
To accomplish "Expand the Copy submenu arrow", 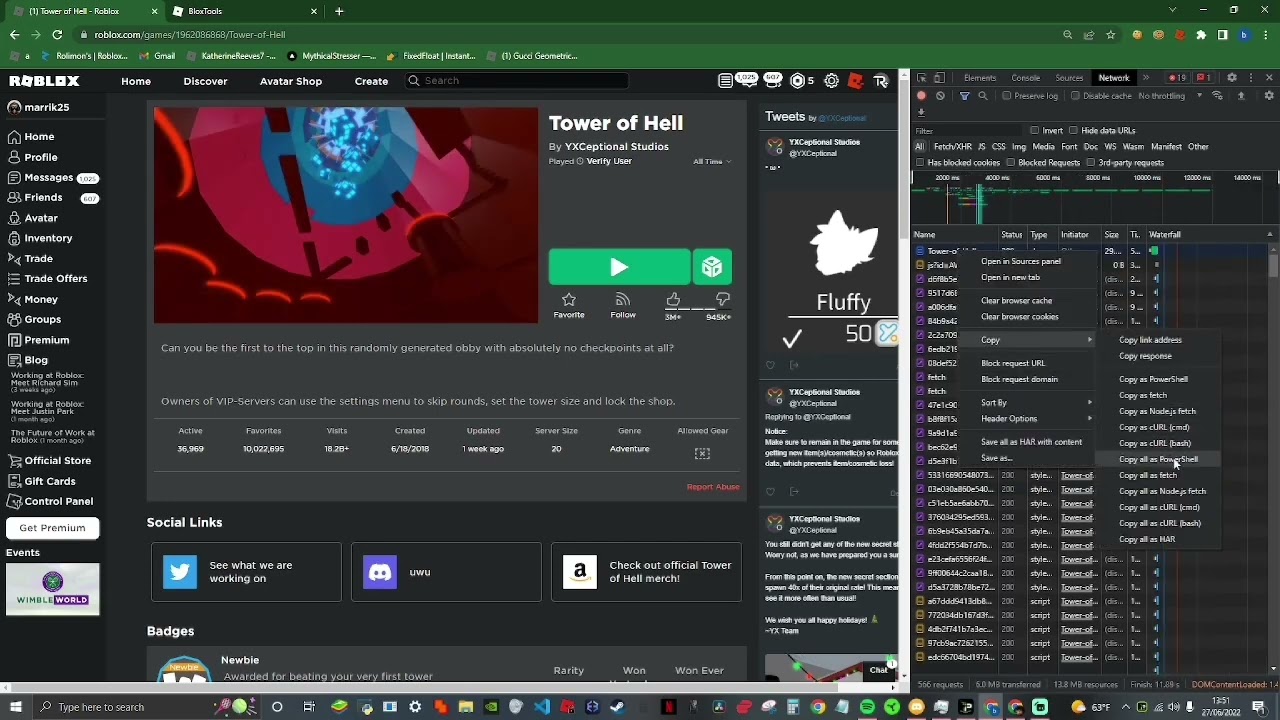I will click(1090, 340).
